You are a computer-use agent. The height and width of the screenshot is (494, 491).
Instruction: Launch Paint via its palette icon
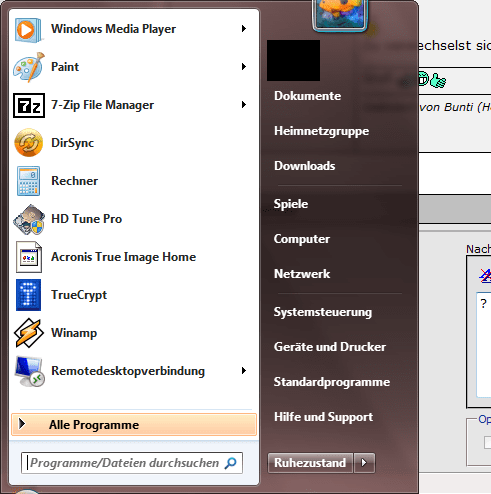[x=28, y=67]
